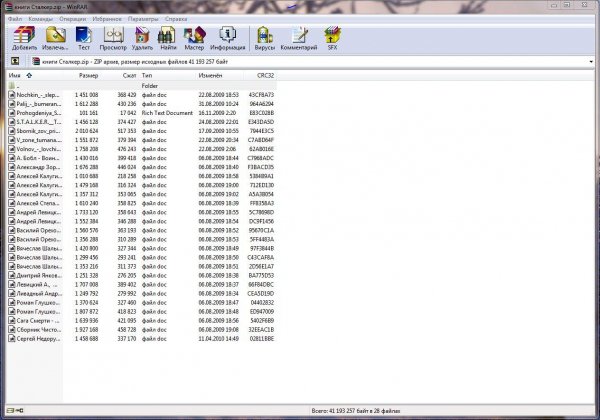Select file Volnov_-_lovchi
This screenshot has width=600, height=420.
click(x=38, y=149)
